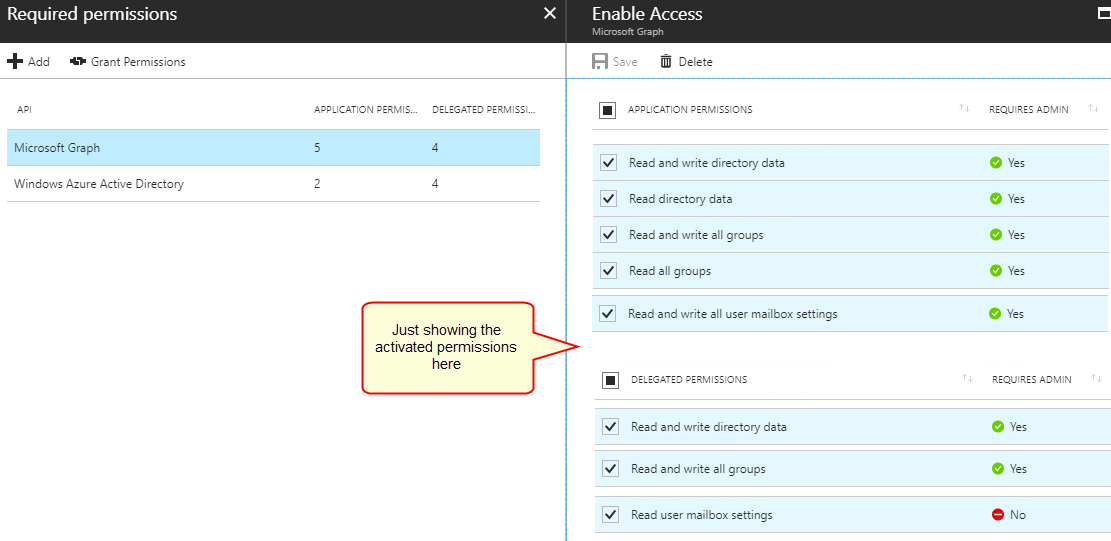
Task: Click the Delete button label
Action: 695,62
